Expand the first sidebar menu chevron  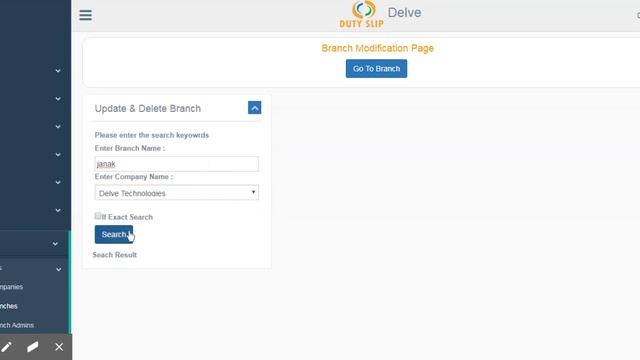[x=58, y=71]
